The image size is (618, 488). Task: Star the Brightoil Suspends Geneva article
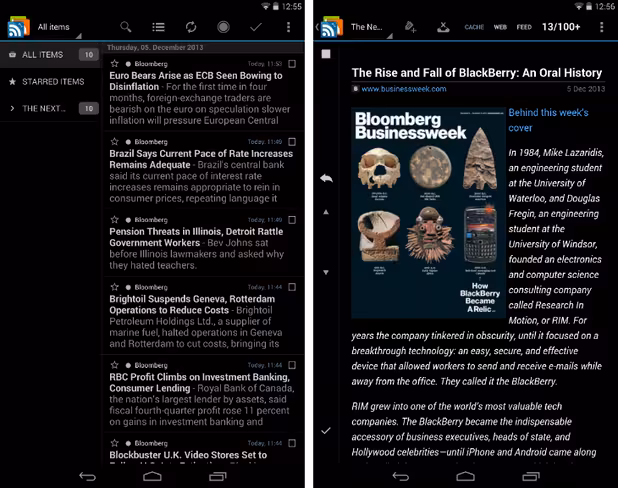pos(114,287)
